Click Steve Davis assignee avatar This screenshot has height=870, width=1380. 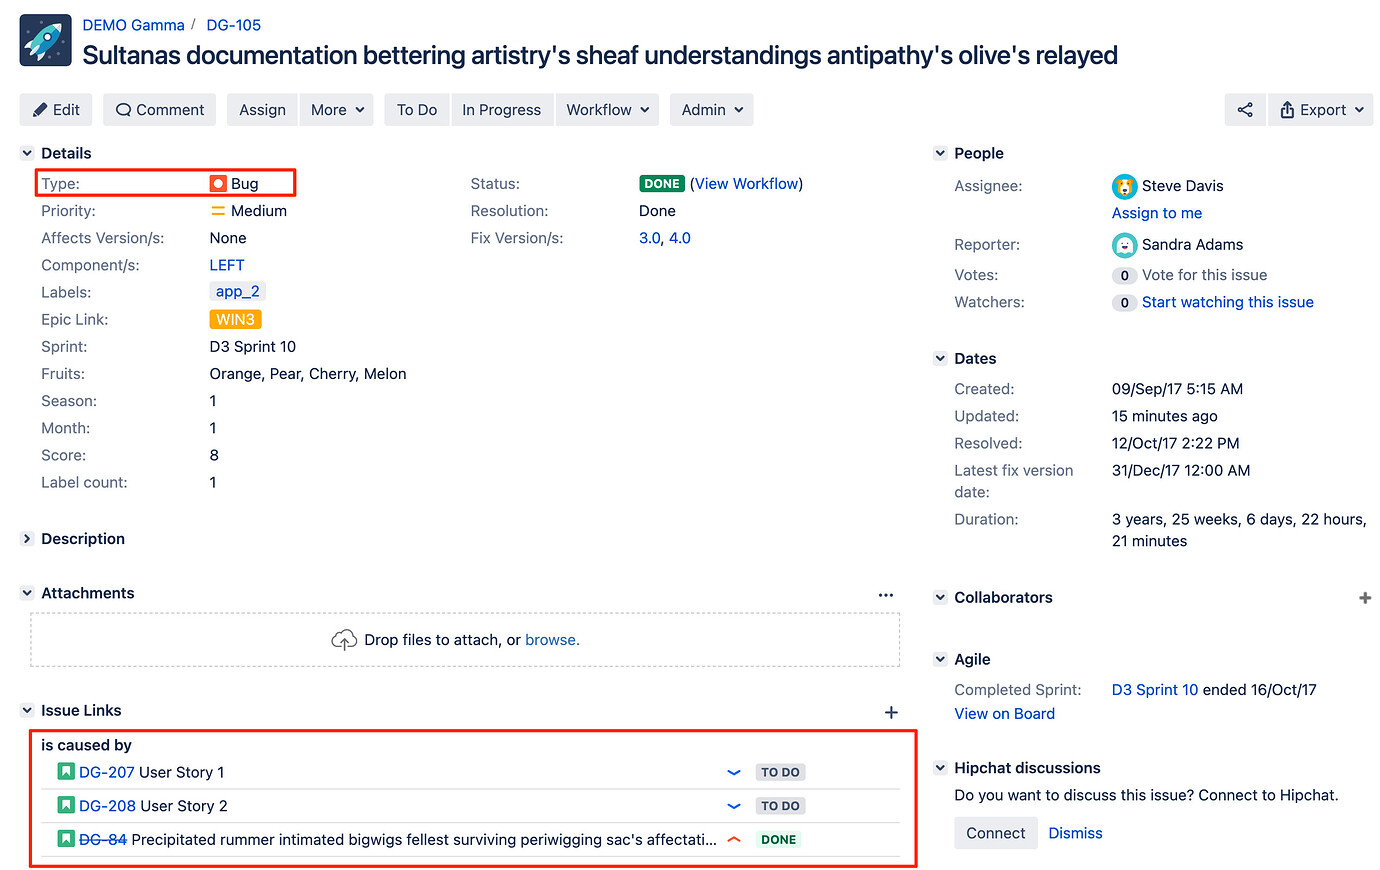(1124, 186)
